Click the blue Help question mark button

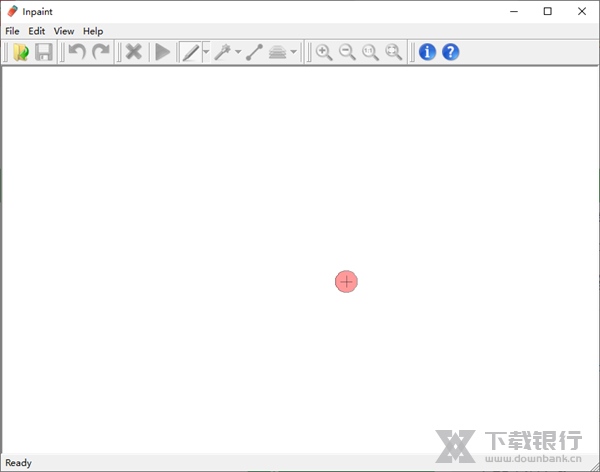(x=450, y=52)
